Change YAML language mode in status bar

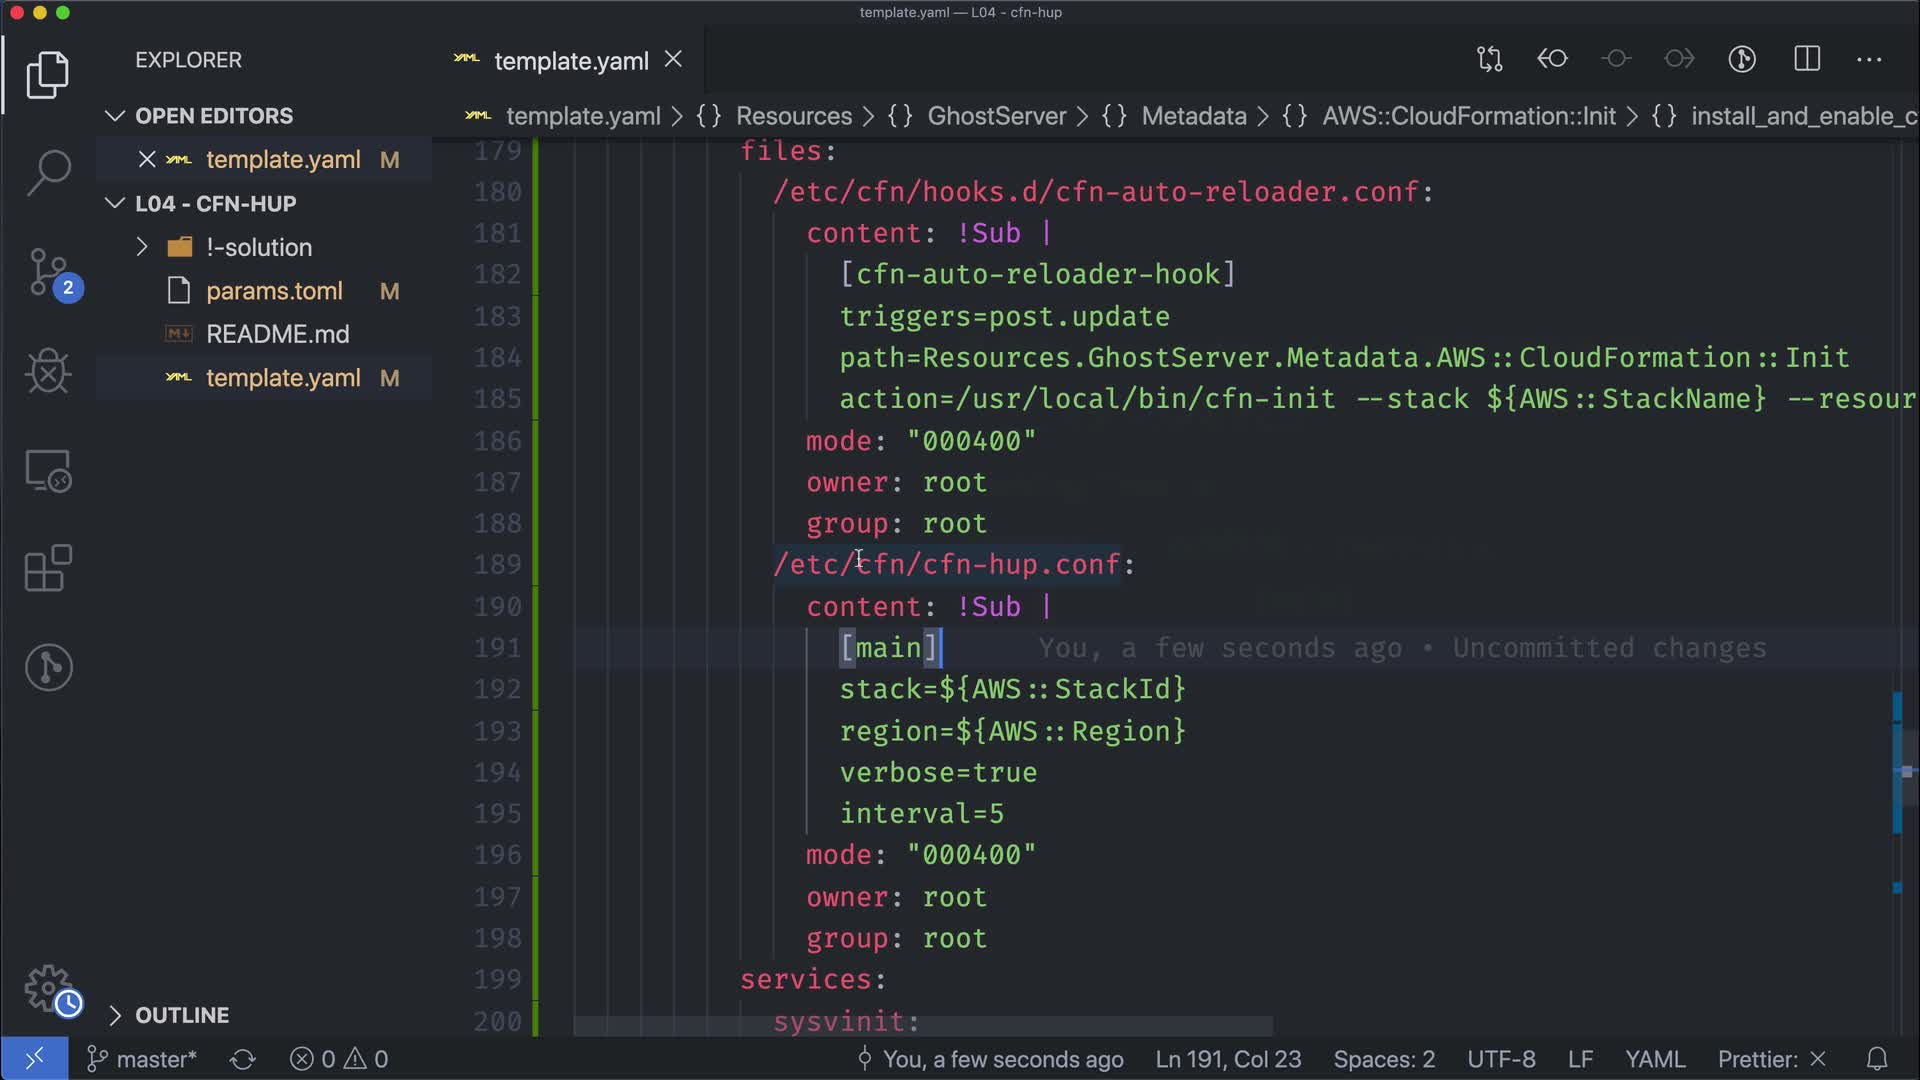pos(1654,1059)
